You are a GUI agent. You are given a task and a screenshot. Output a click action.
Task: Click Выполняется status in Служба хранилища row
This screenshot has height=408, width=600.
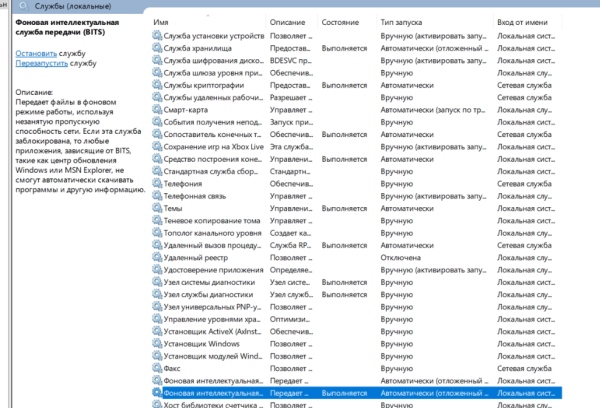[x=344, y=48]
